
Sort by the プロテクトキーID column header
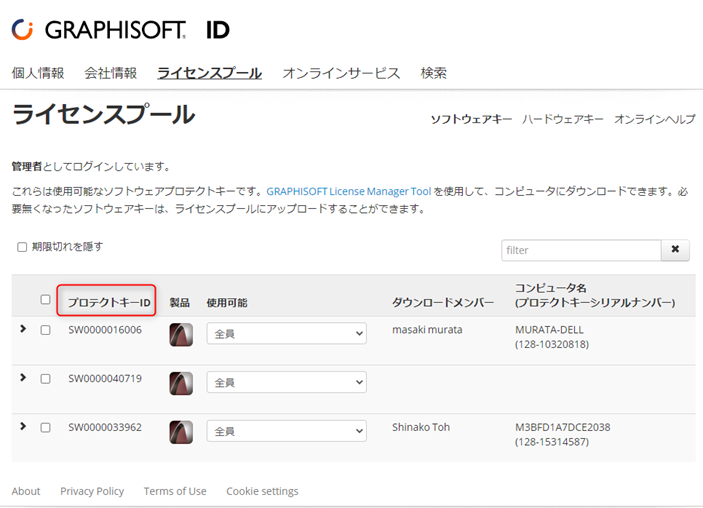[x=109, y=303]
